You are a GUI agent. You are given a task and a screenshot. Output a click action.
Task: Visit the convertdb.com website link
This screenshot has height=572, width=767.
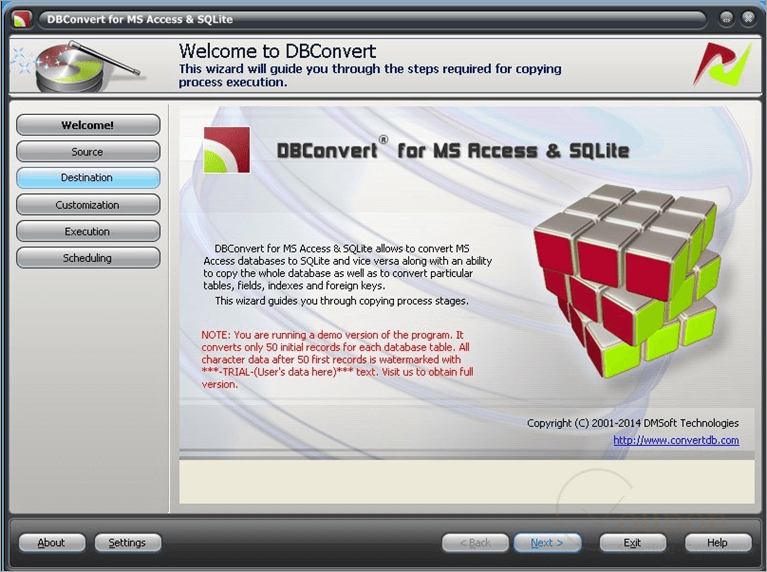point(676,440)
